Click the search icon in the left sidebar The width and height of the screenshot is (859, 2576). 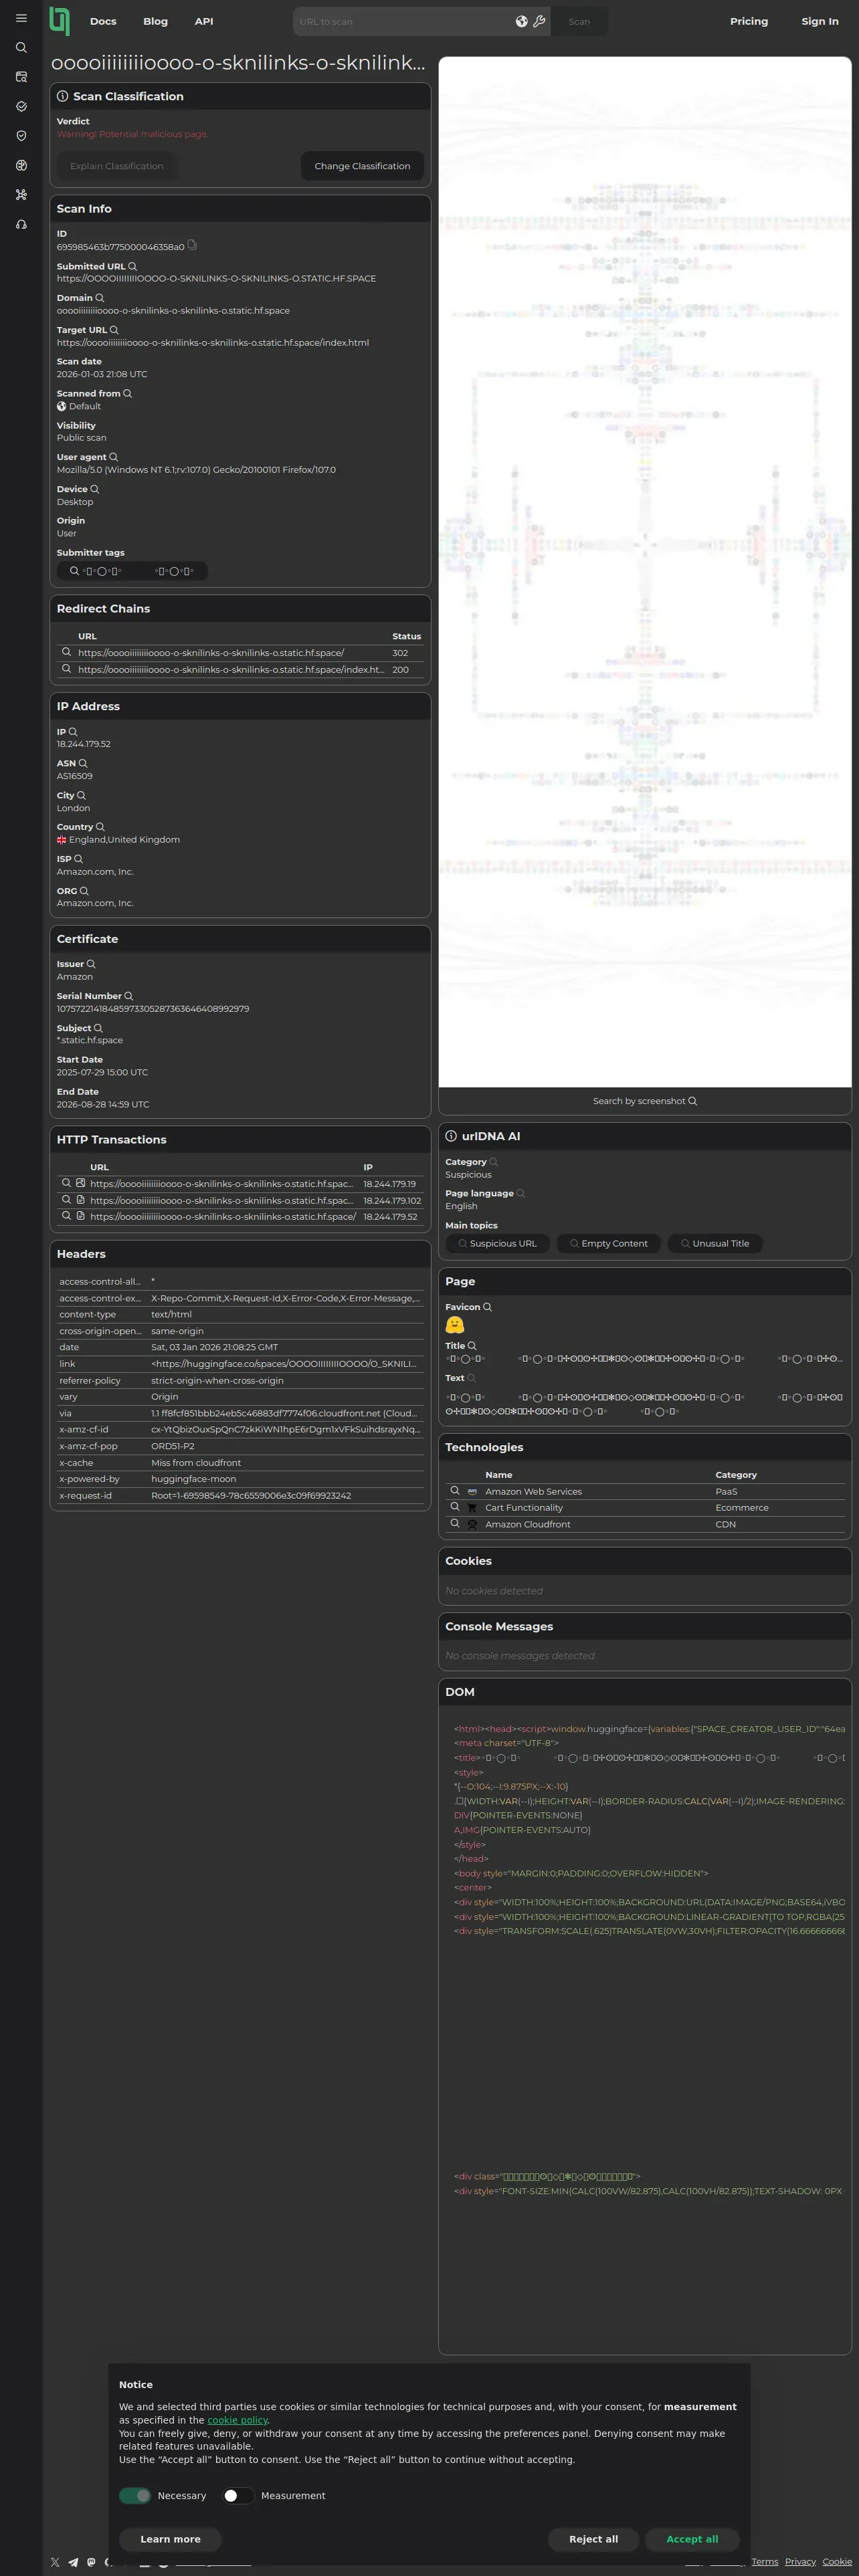tap(21, 47)
